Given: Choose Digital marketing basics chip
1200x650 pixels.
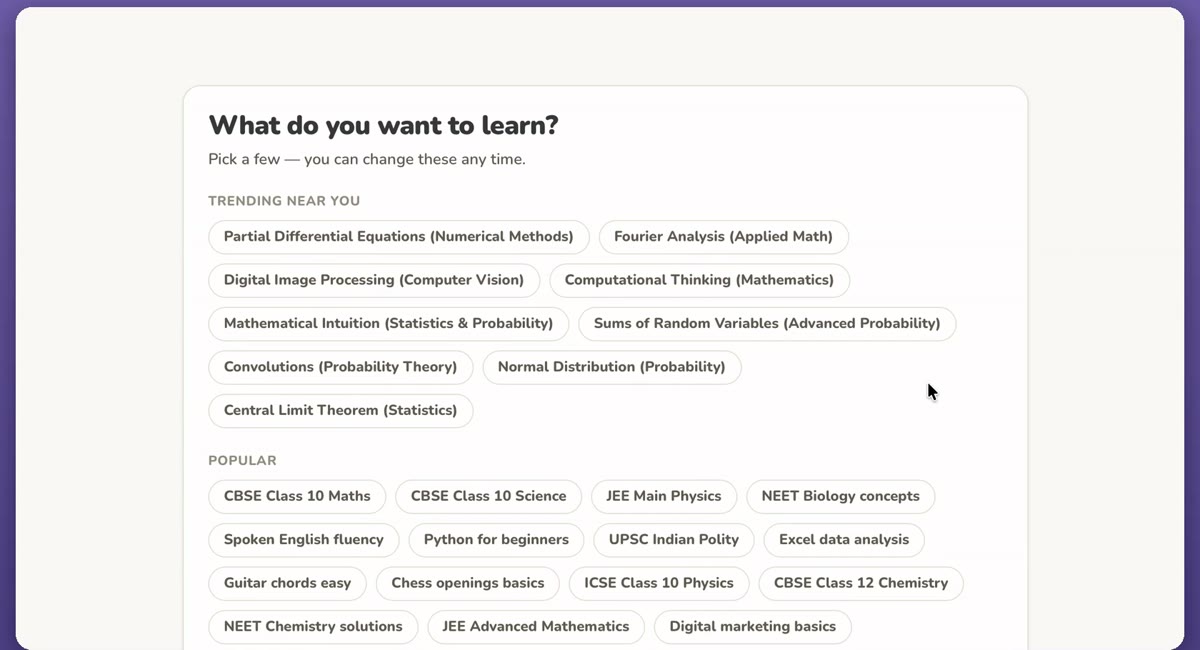Looking at the screenshot, I should [x=753, y=627].
